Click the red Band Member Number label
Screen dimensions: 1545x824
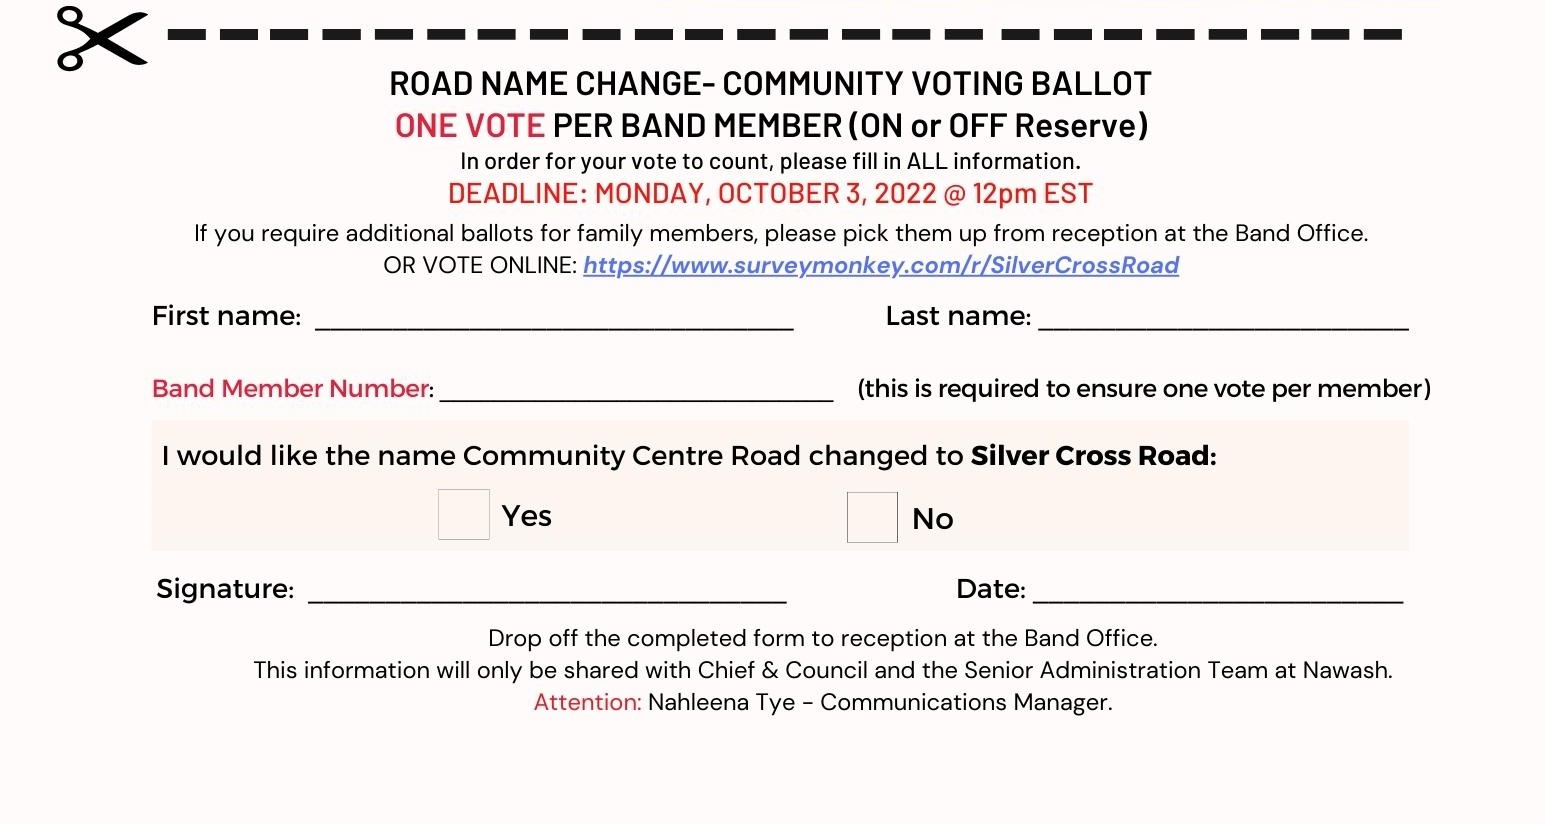[290, 389]
